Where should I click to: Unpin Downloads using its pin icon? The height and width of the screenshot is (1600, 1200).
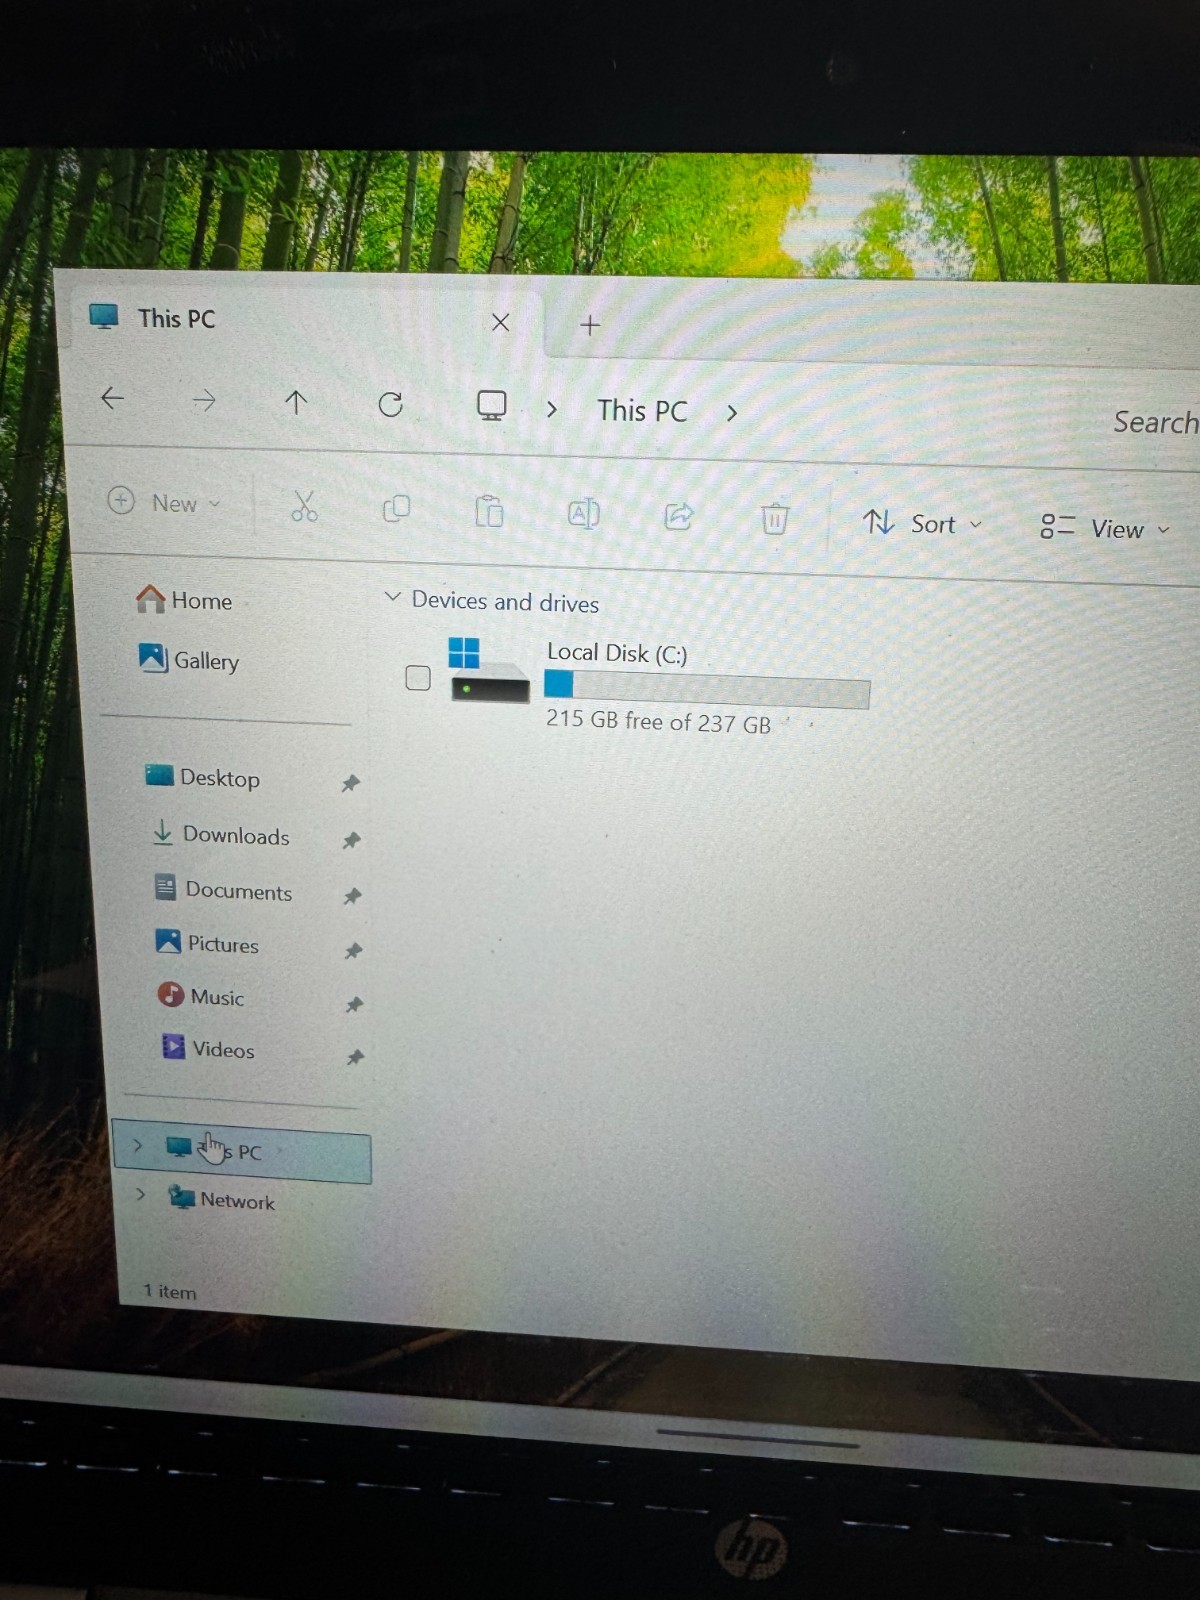pos(351,840)
